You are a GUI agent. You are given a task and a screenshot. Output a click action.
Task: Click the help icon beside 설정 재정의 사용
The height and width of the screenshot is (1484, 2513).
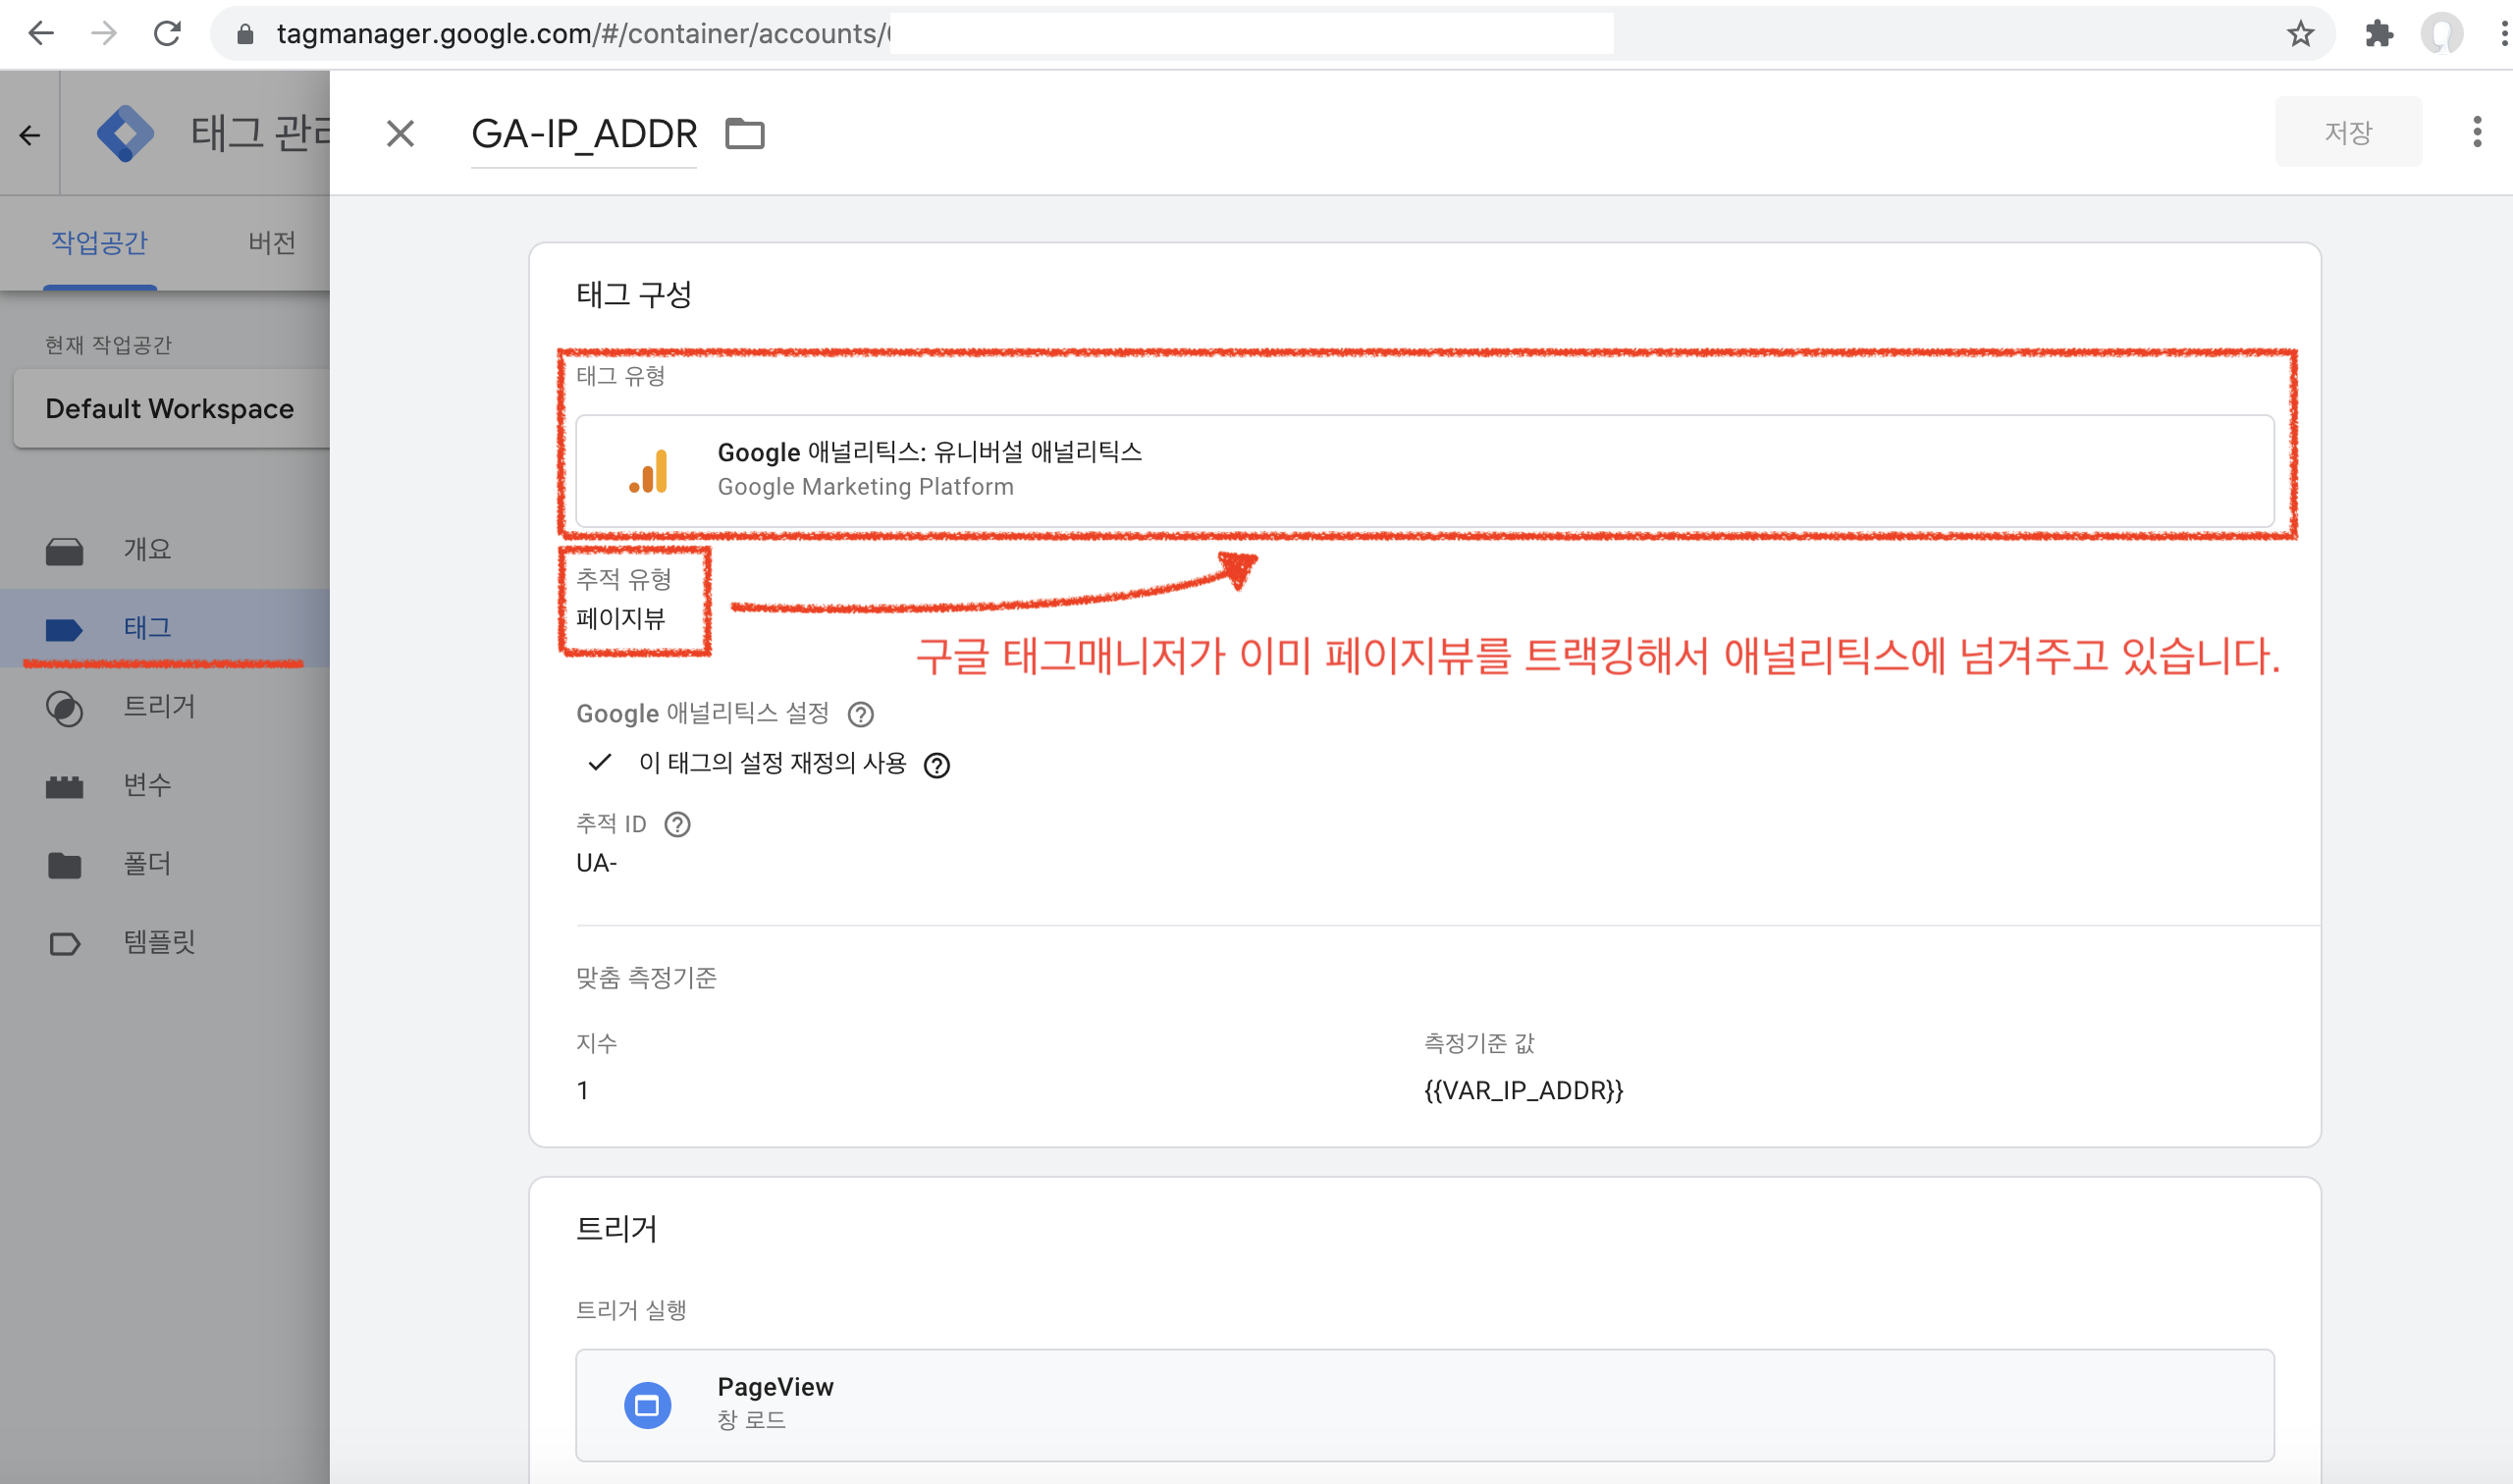pos(936,765)
